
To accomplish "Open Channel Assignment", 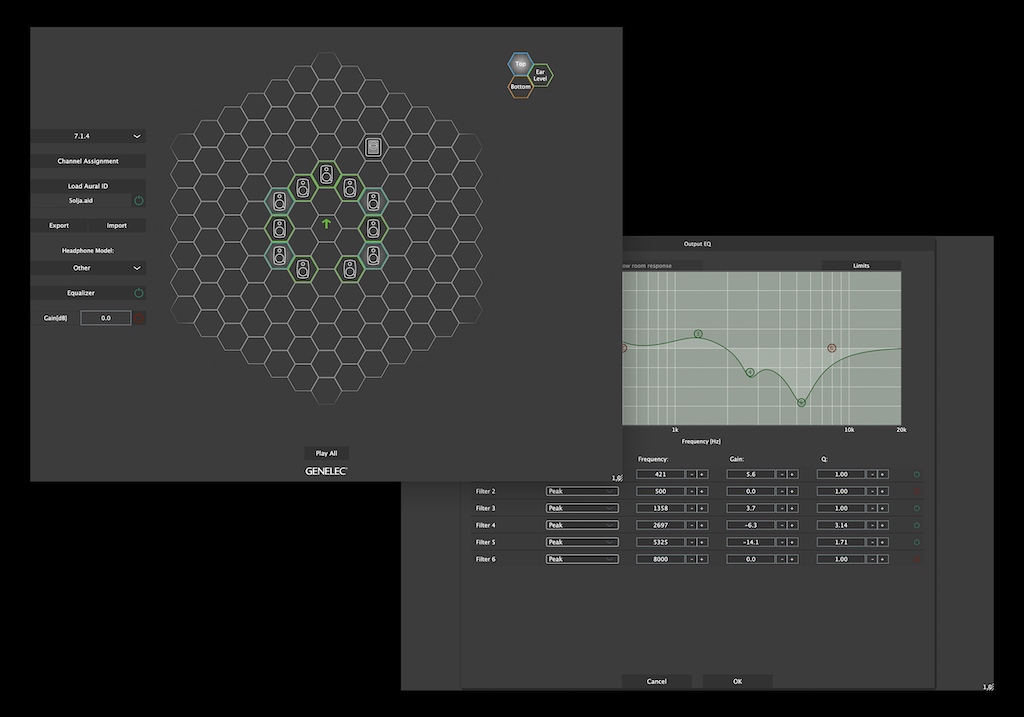I will (88, 161).
